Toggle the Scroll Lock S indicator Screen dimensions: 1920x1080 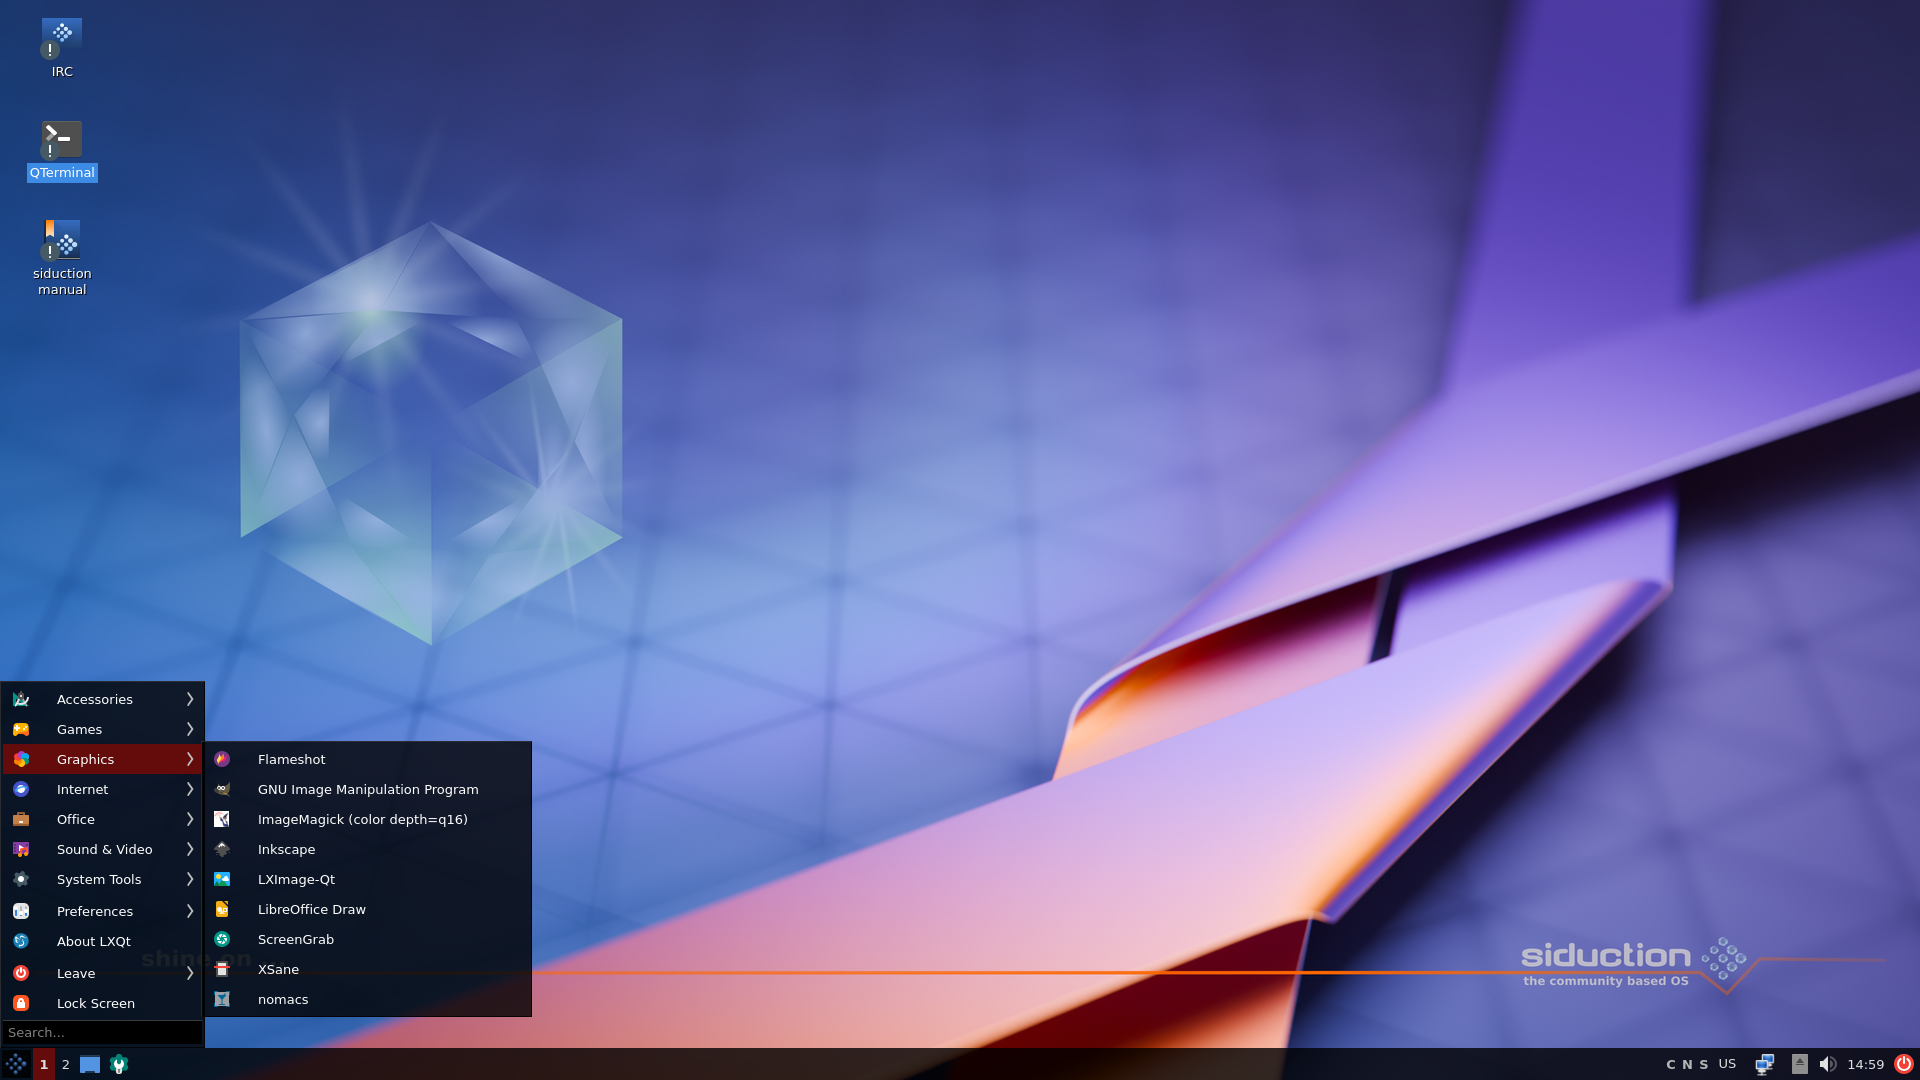pos(1704,1064)
